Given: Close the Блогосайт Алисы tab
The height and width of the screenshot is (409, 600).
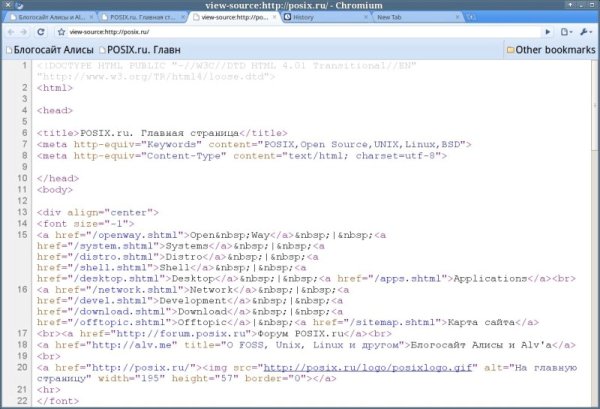Looking at the screenshot, I should [x=91, y=17].
